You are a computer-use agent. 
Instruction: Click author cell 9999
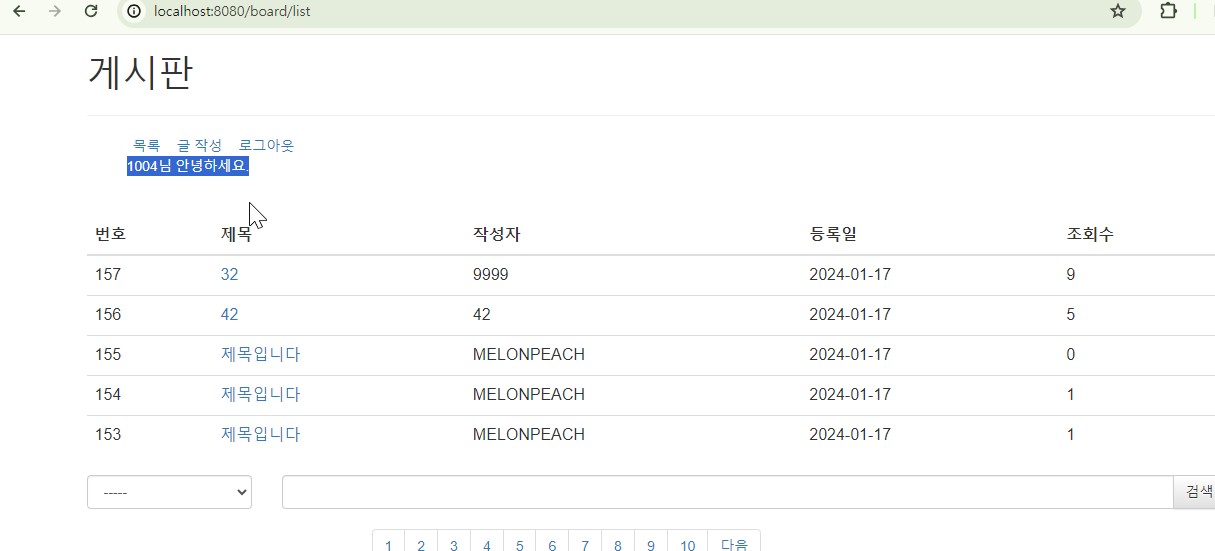coord(491,274)
